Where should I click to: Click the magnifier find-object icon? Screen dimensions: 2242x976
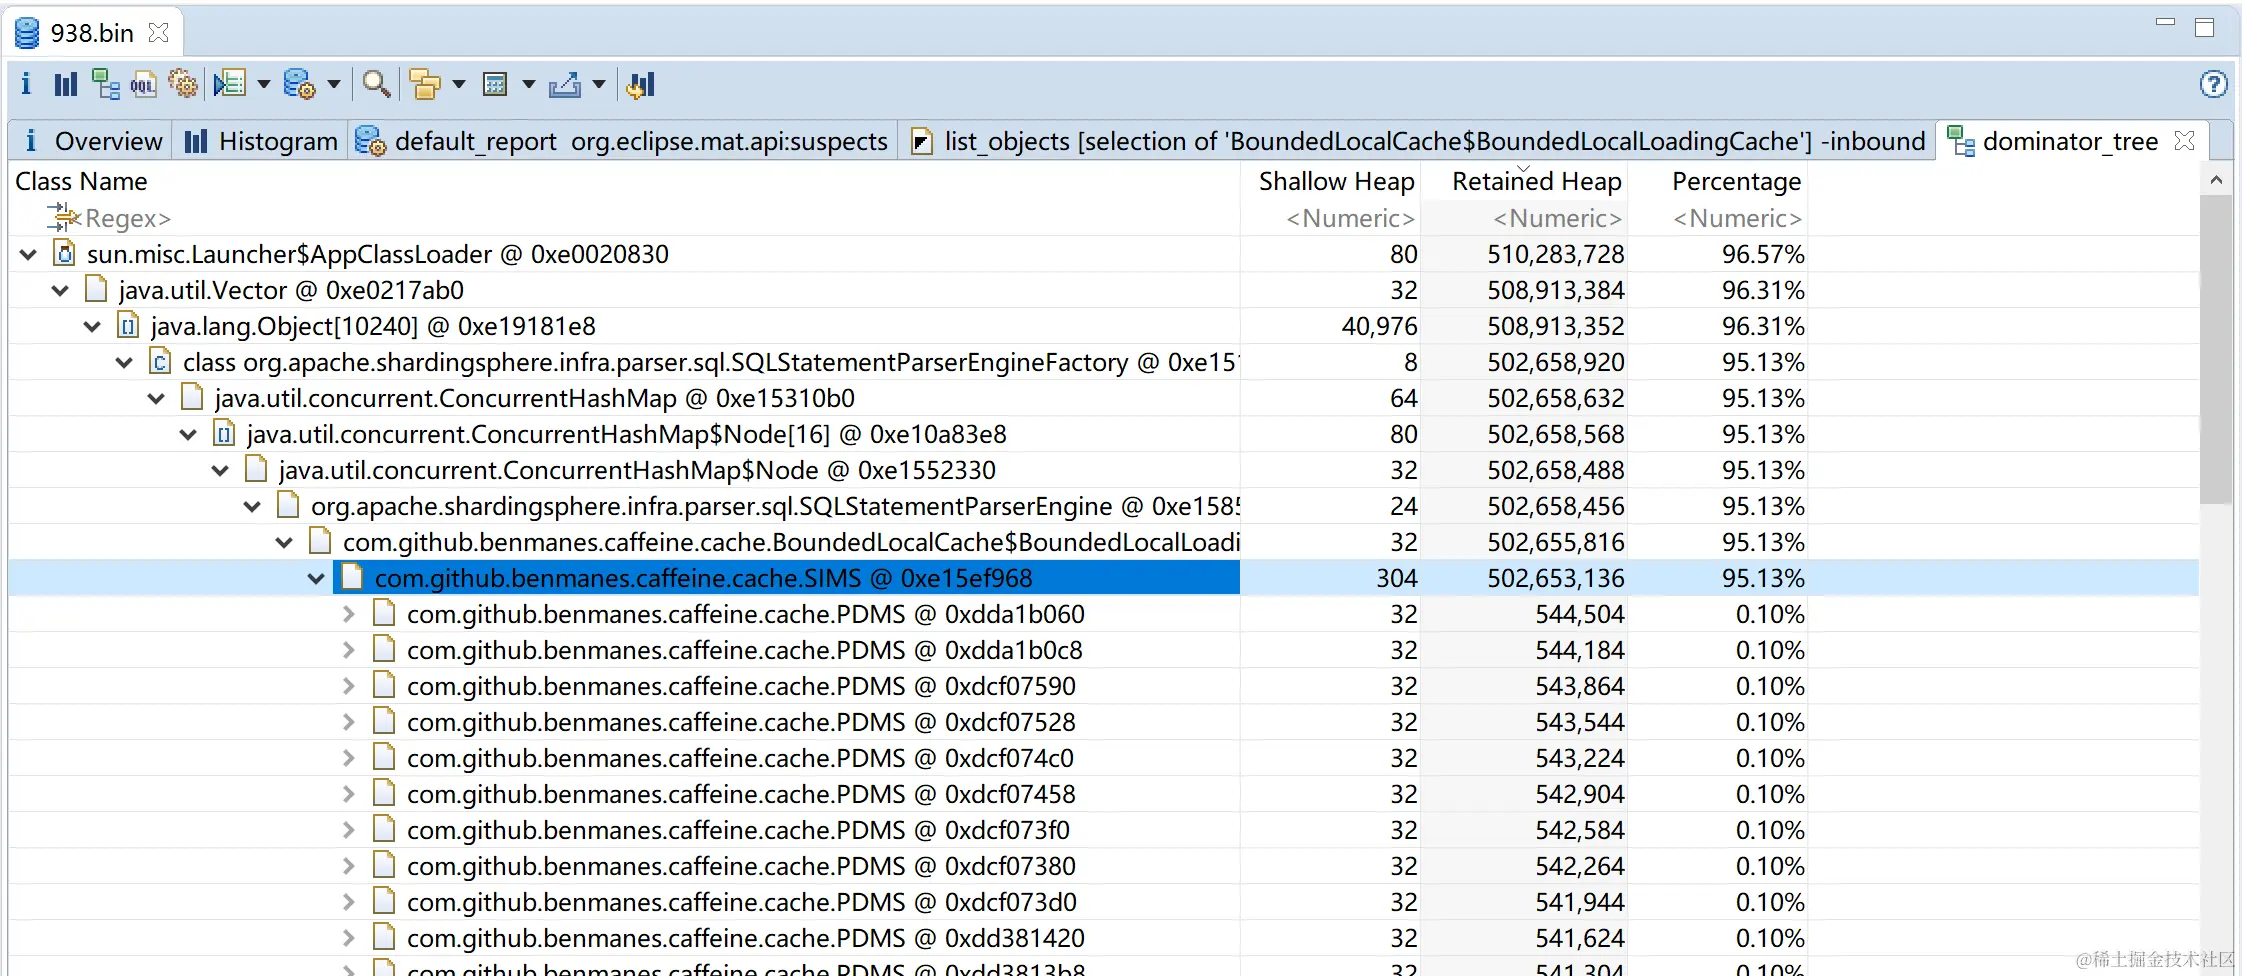[x=376, y=84]
